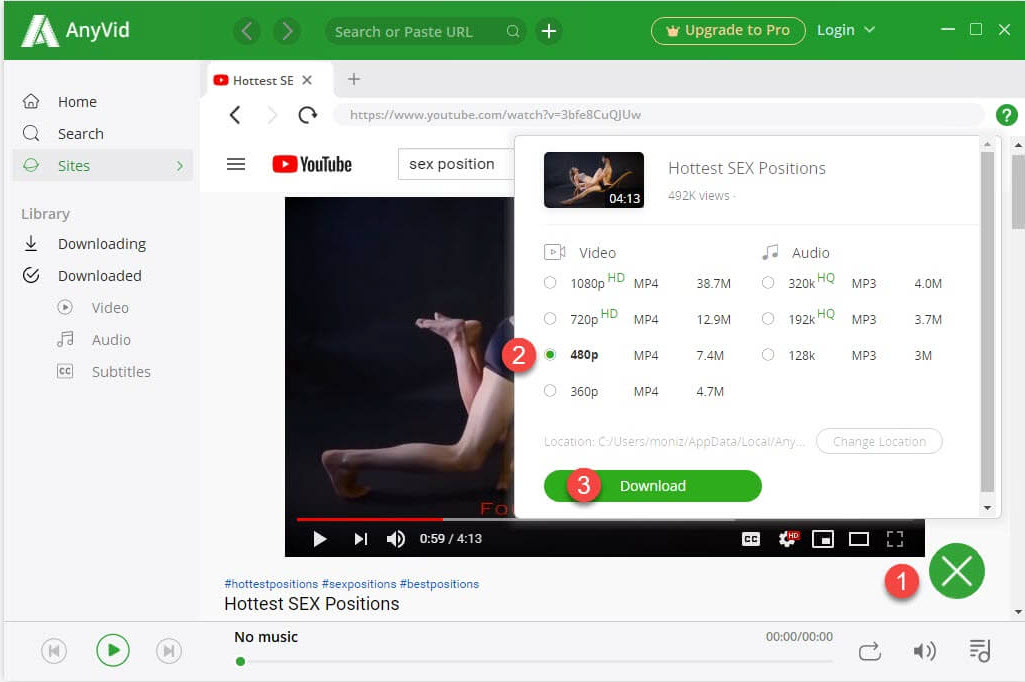Open the green help question icon
Image resolution: width=1025 pixels, height=682 pixels.
point(1007,115)
